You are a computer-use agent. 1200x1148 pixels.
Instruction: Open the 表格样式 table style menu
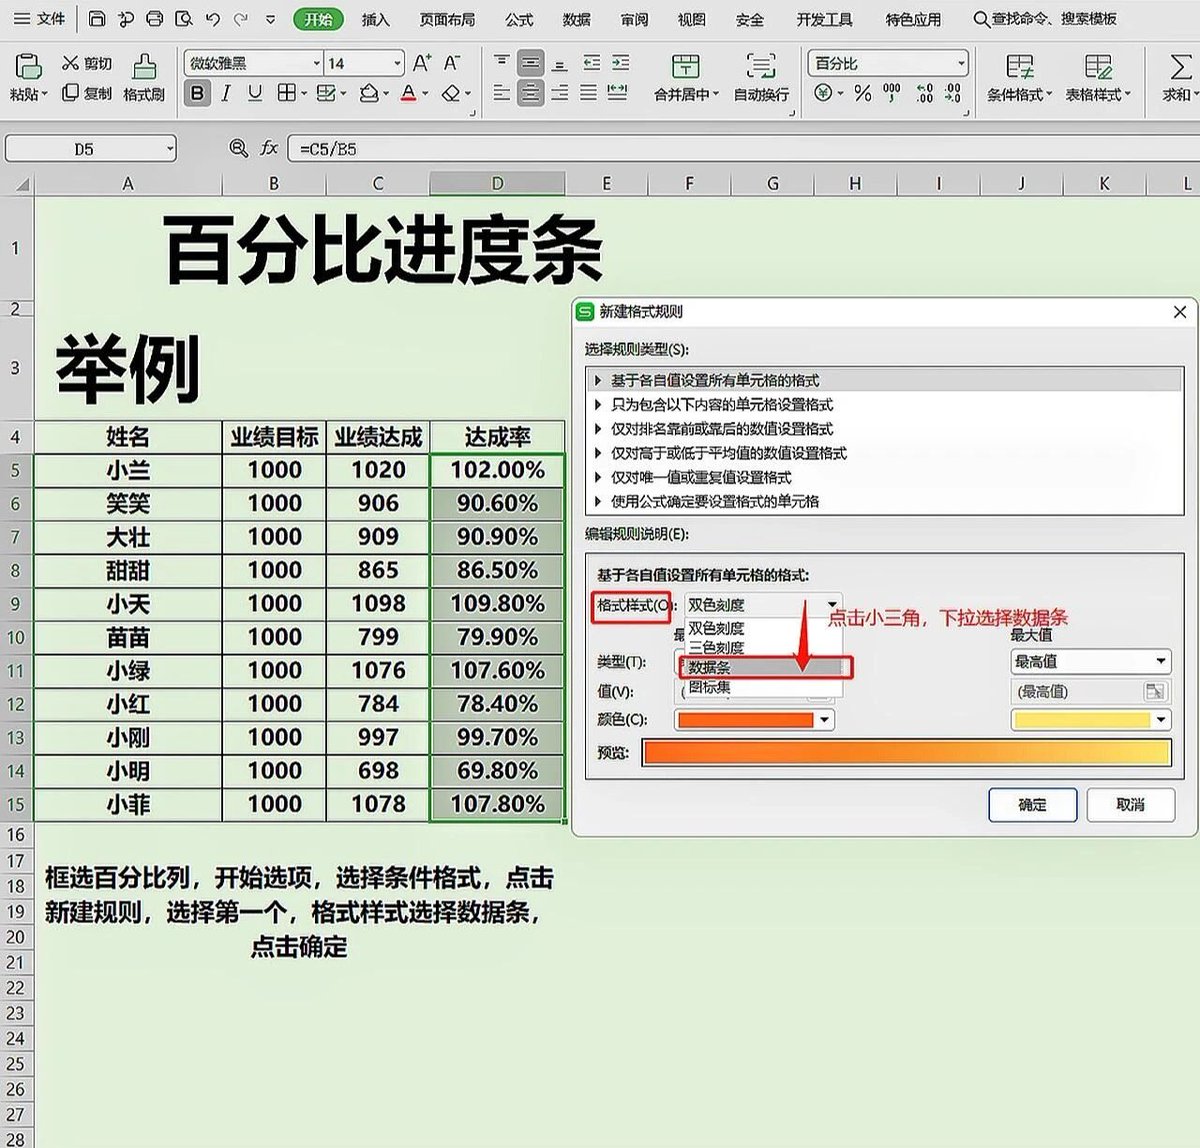[x=1098, y=78]
